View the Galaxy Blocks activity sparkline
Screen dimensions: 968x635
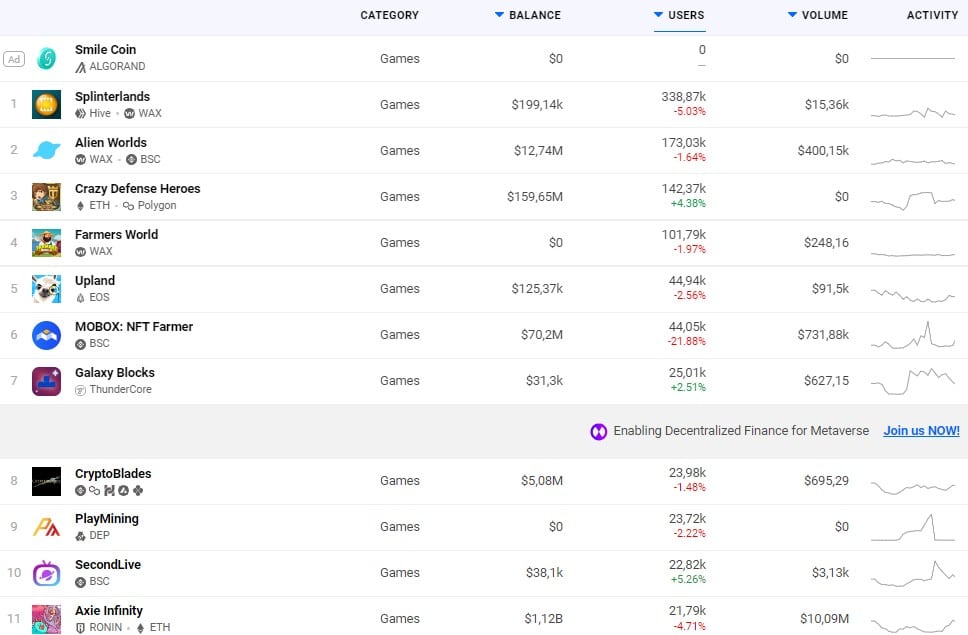(913, 381)
